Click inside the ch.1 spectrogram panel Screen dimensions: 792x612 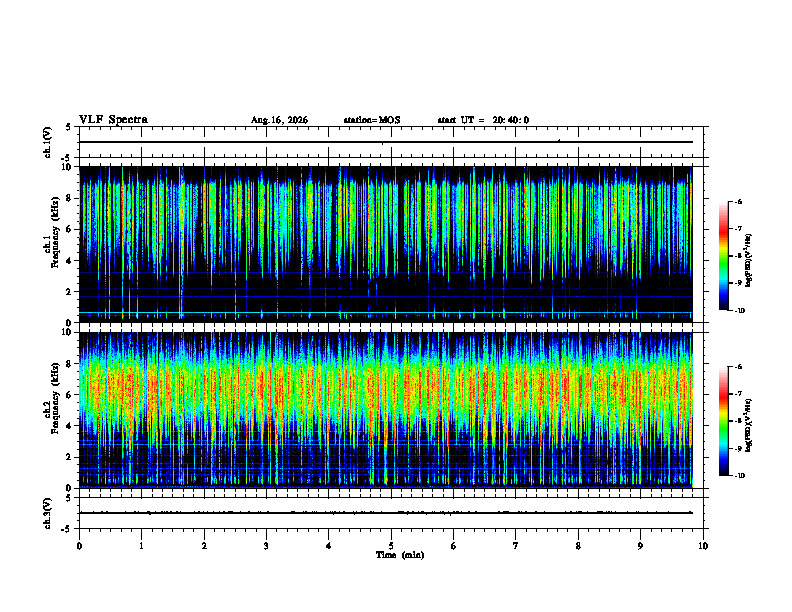click(386, 244)
